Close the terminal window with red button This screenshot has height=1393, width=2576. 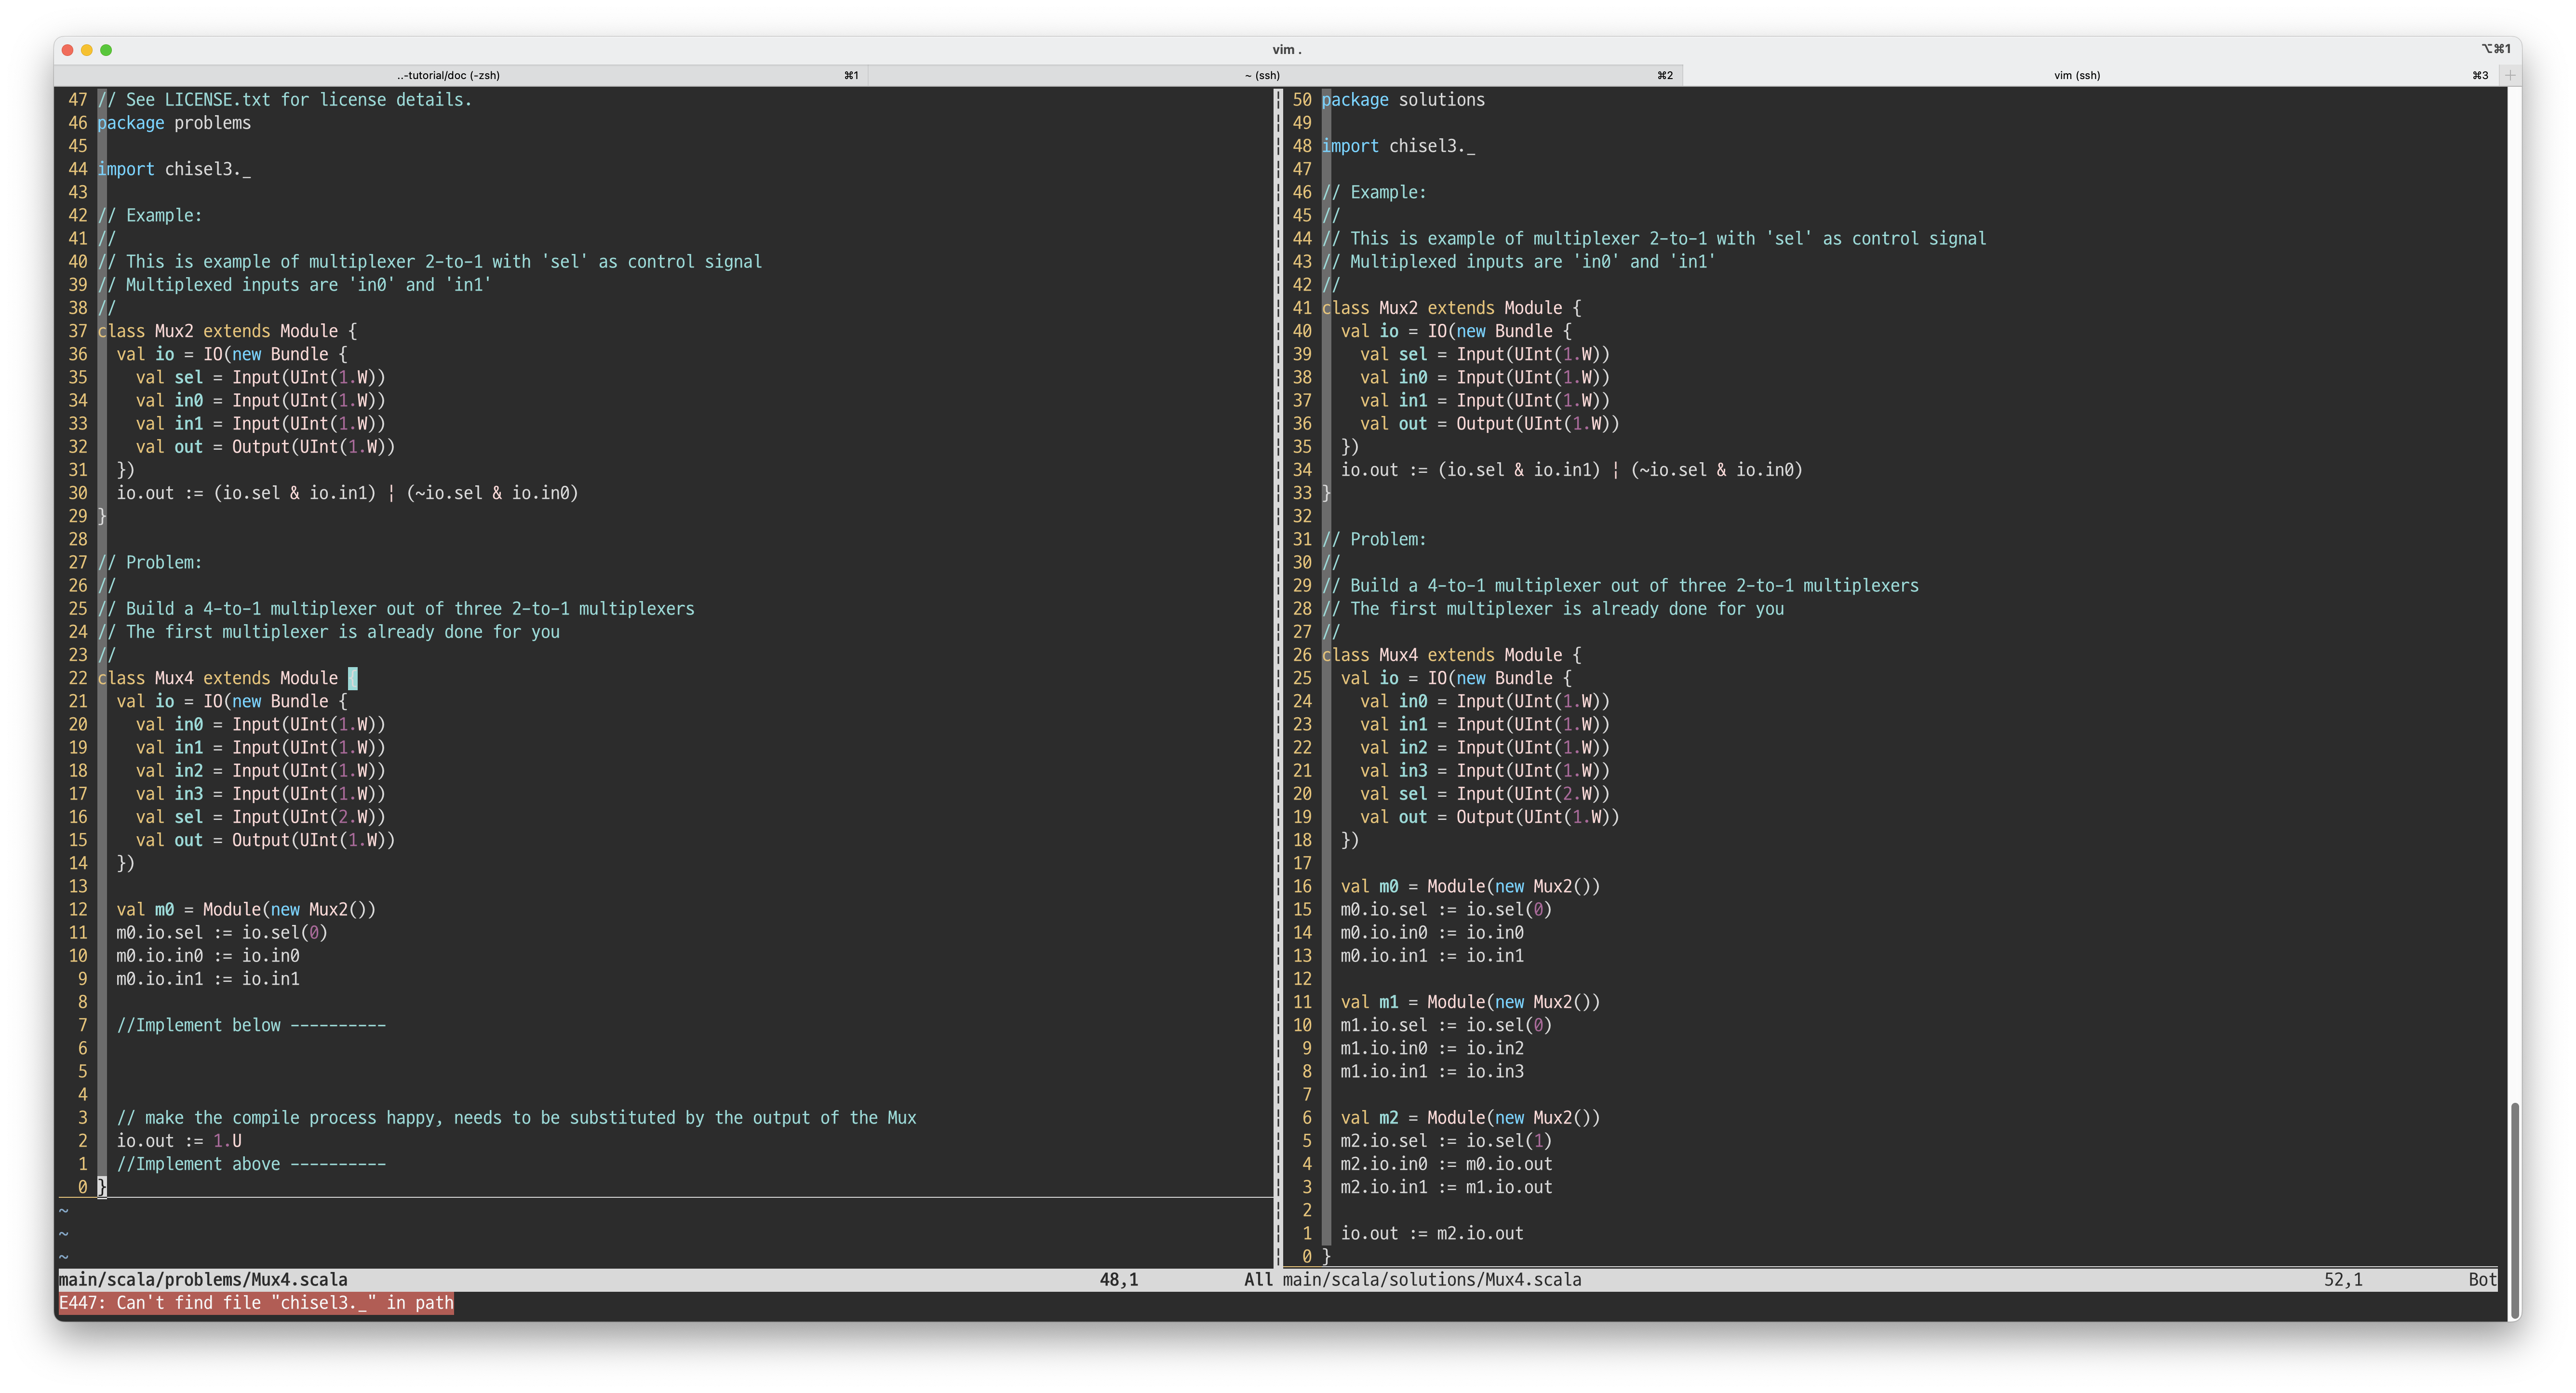pos(68,49)
